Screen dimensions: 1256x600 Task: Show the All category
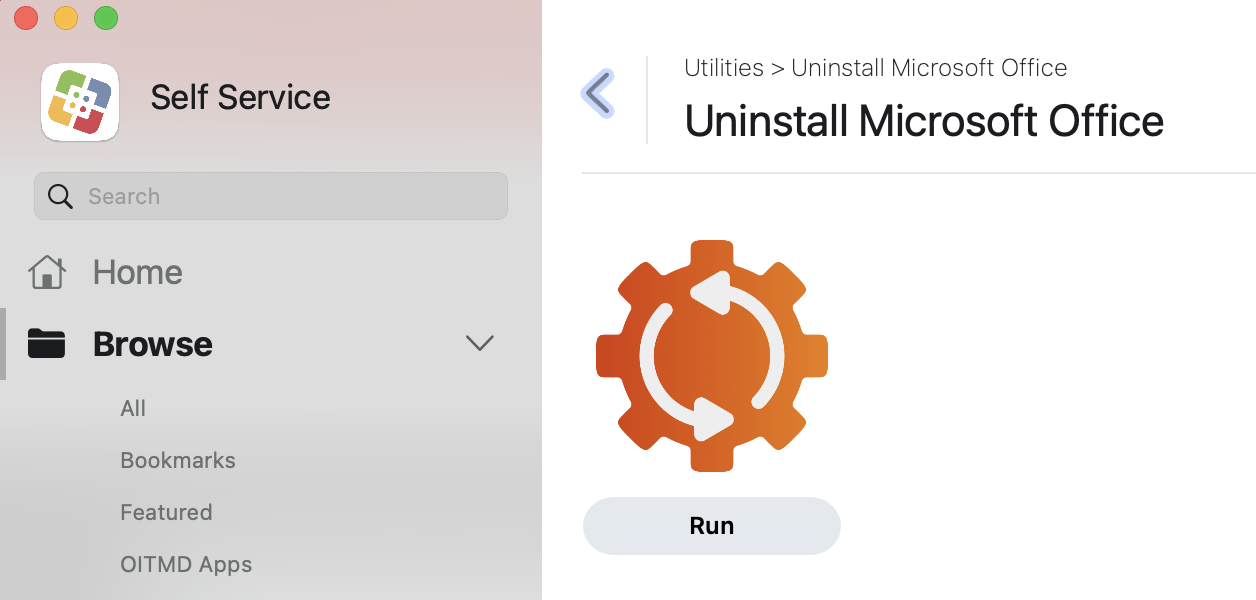click(133, 408)
